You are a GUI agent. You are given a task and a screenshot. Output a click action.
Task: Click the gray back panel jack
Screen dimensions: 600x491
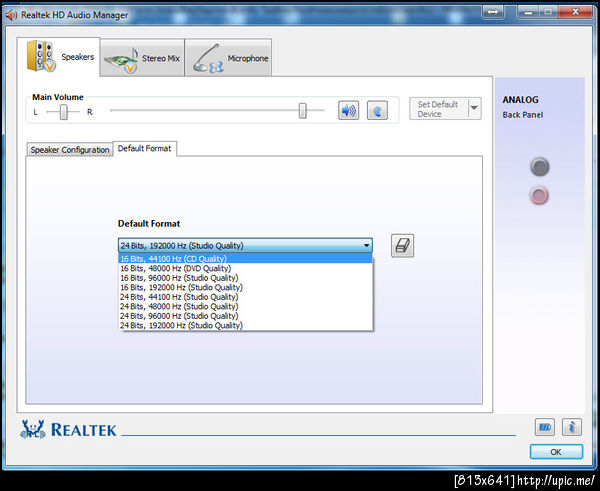point(540,167)
